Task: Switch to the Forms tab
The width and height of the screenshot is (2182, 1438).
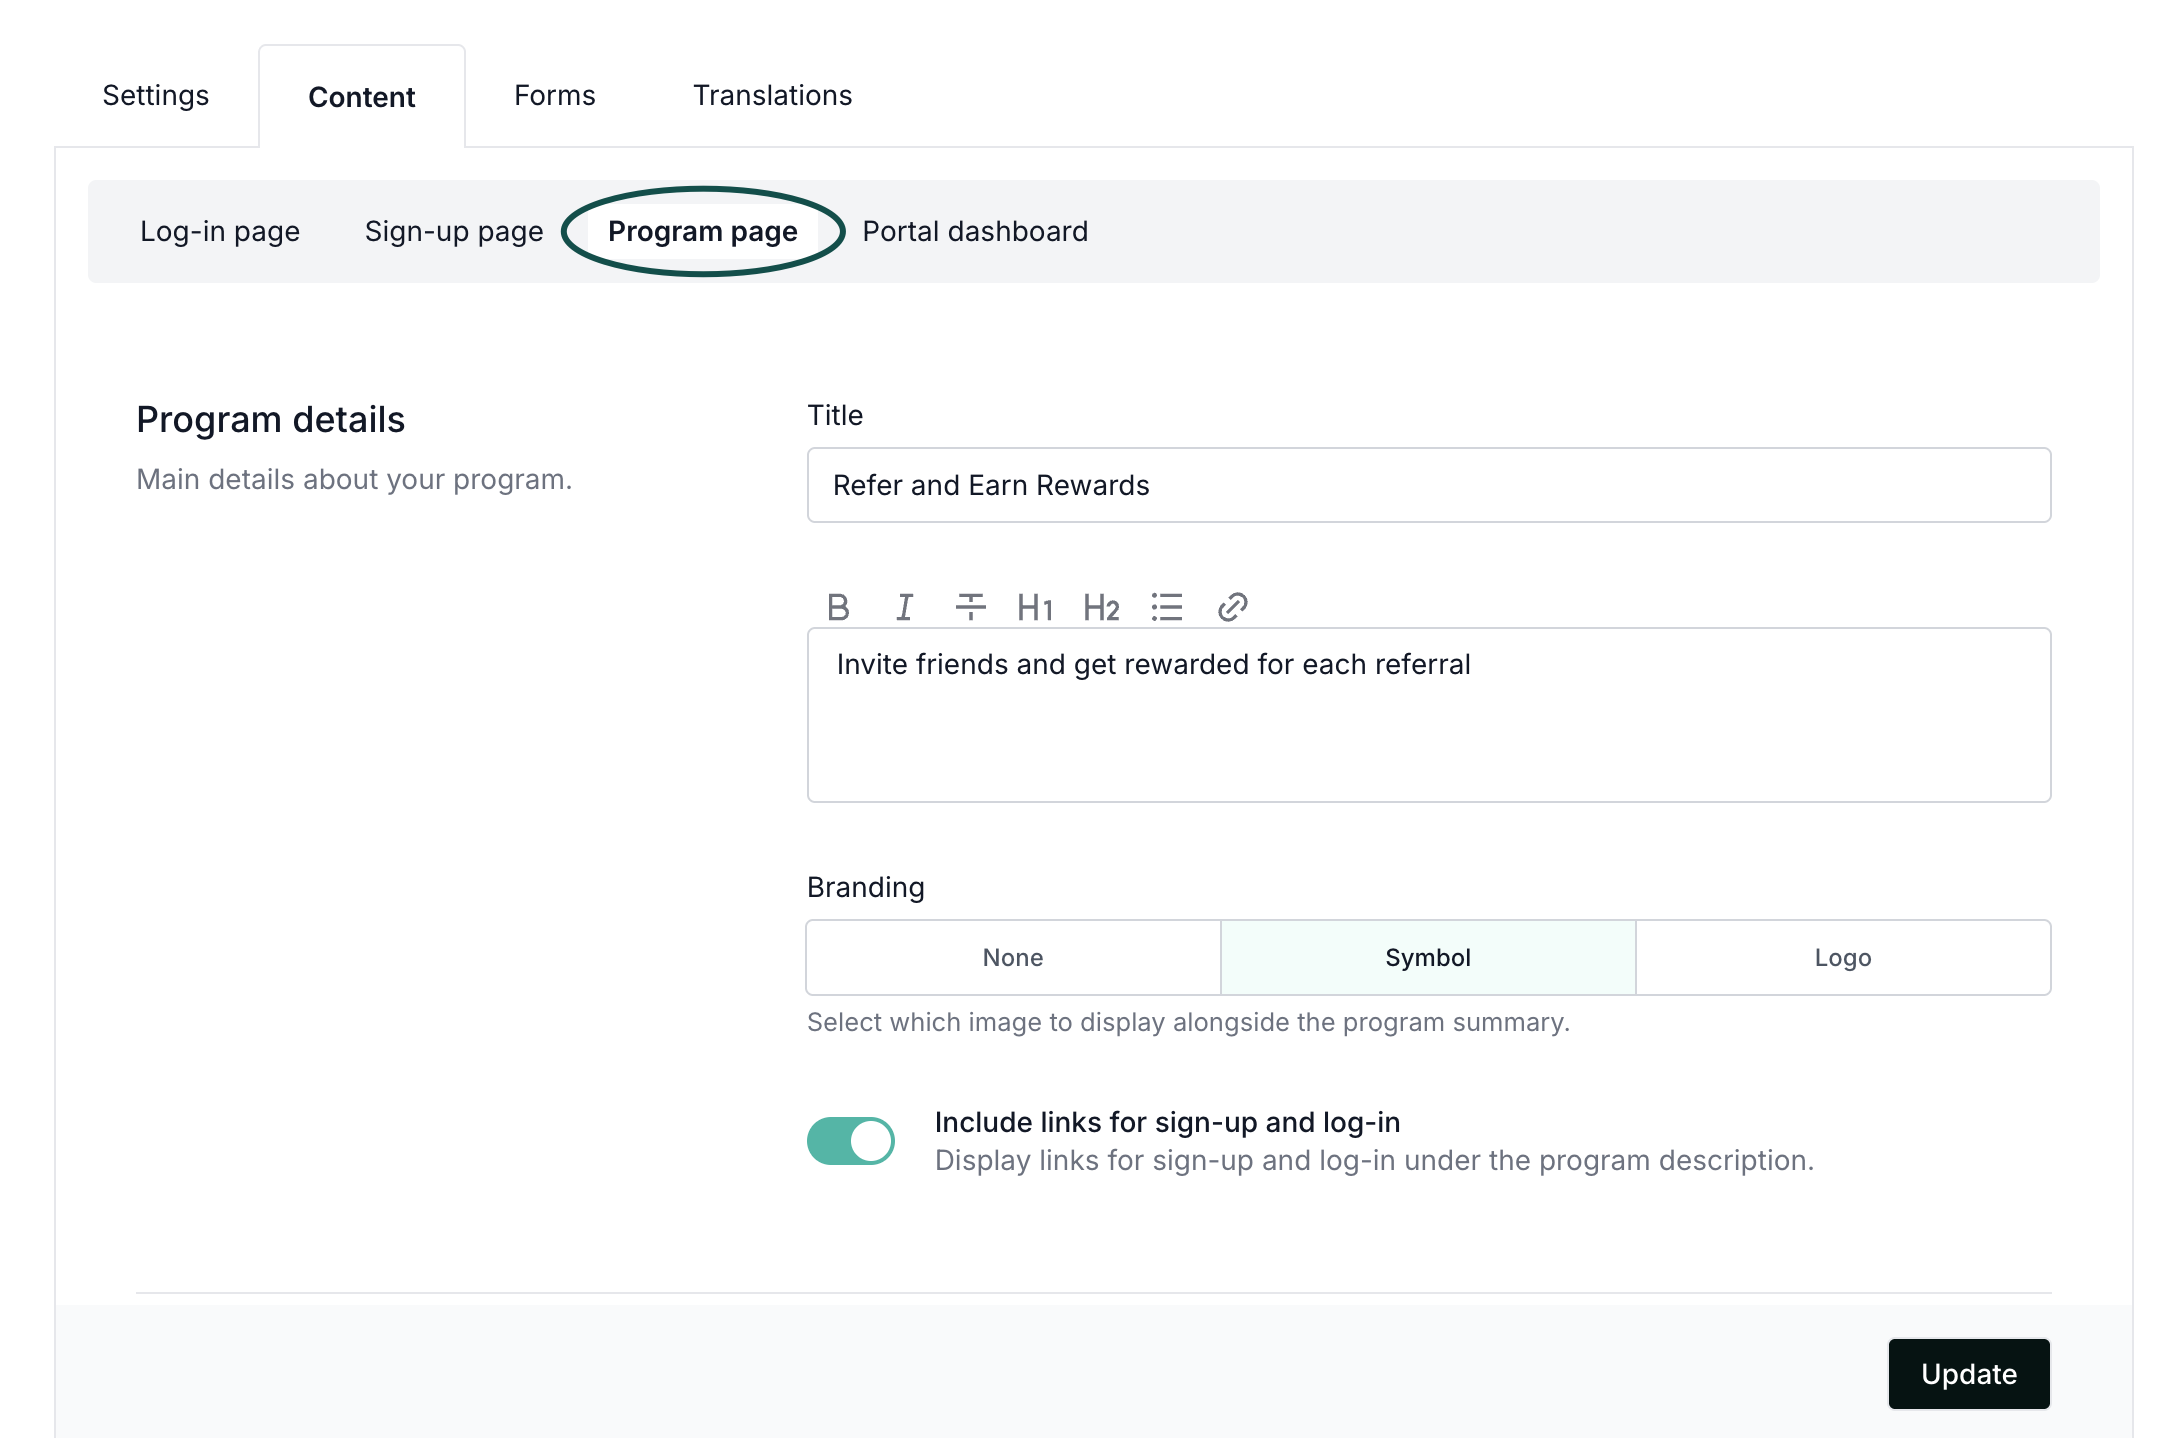Action: (555, 96)
